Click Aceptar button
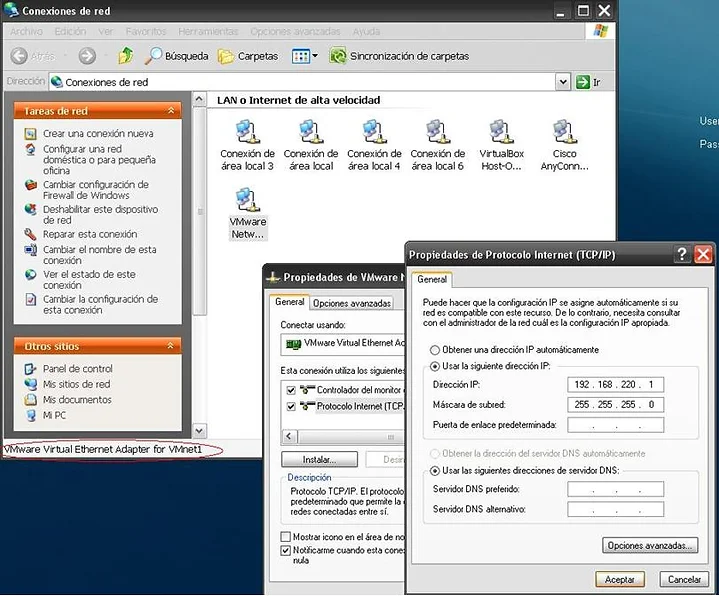 click(x=620, y=579)
